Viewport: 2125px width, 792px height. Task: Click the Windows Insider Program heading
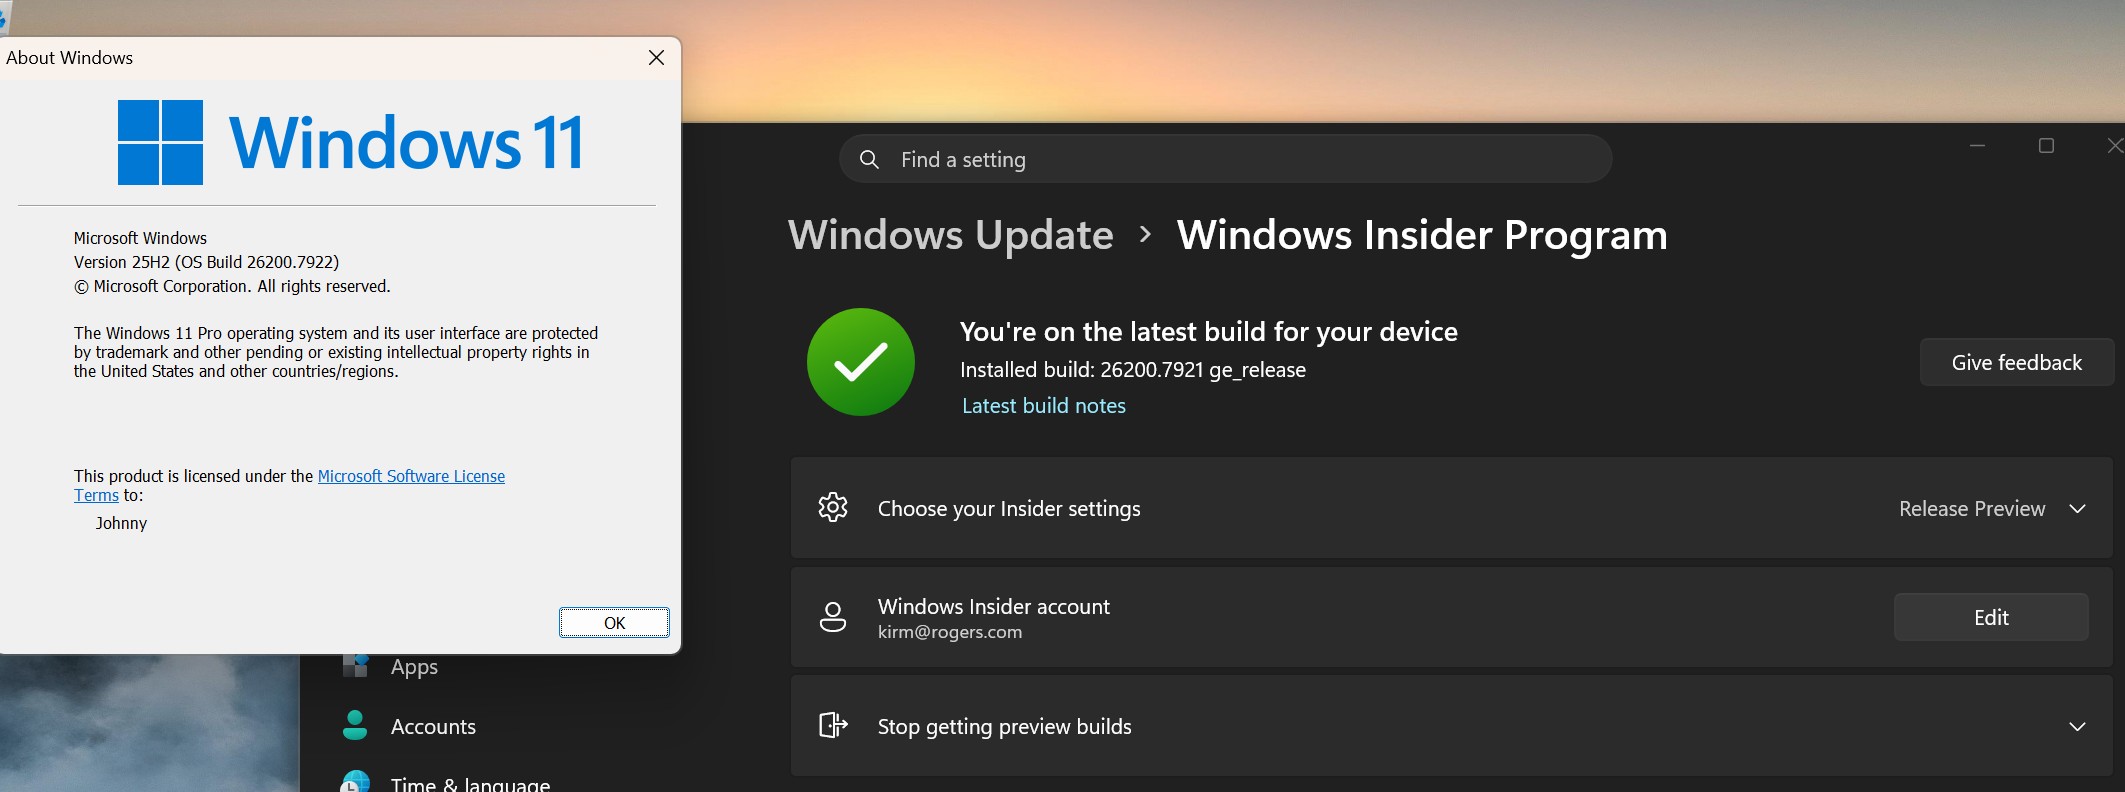click(x=1422, y=235)
